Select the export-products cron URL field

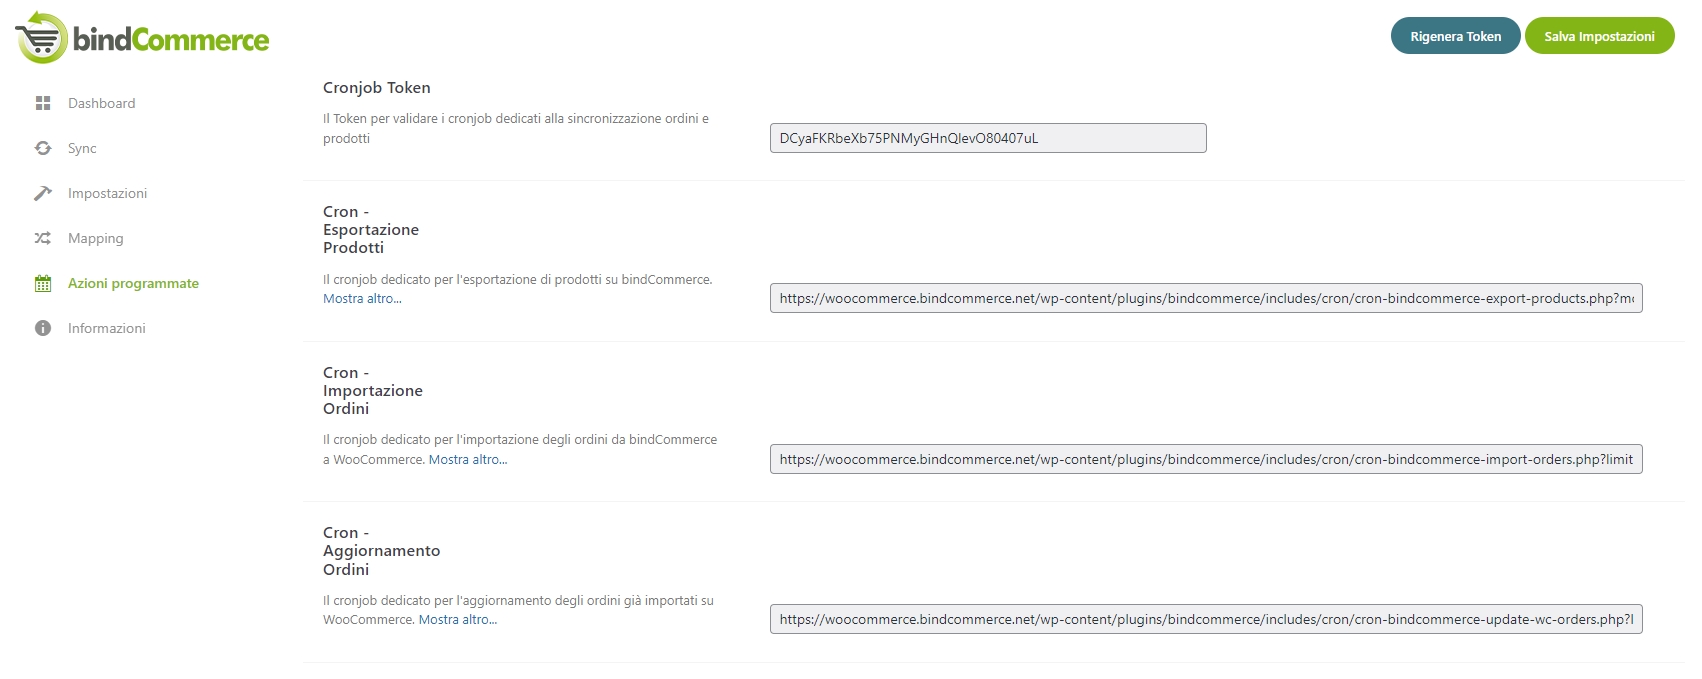[x=1205, y=298]
